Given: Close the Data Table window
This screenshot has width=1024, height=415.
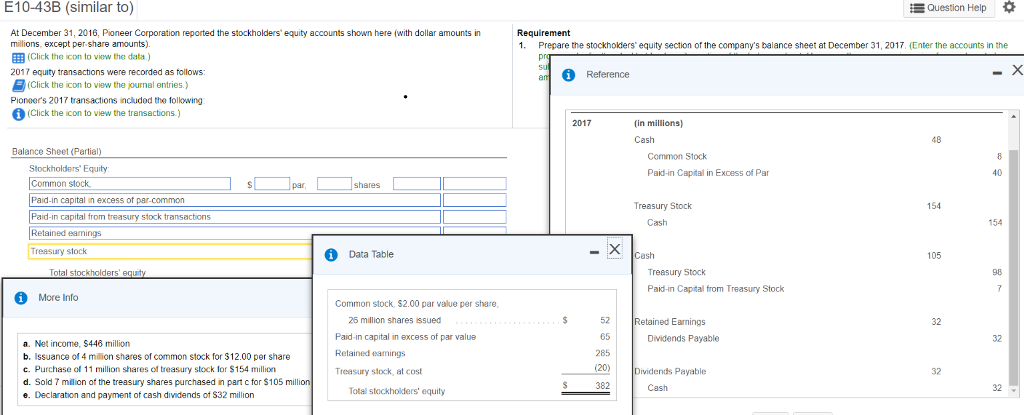Looking at the screenshot, I should pos(615,250).
